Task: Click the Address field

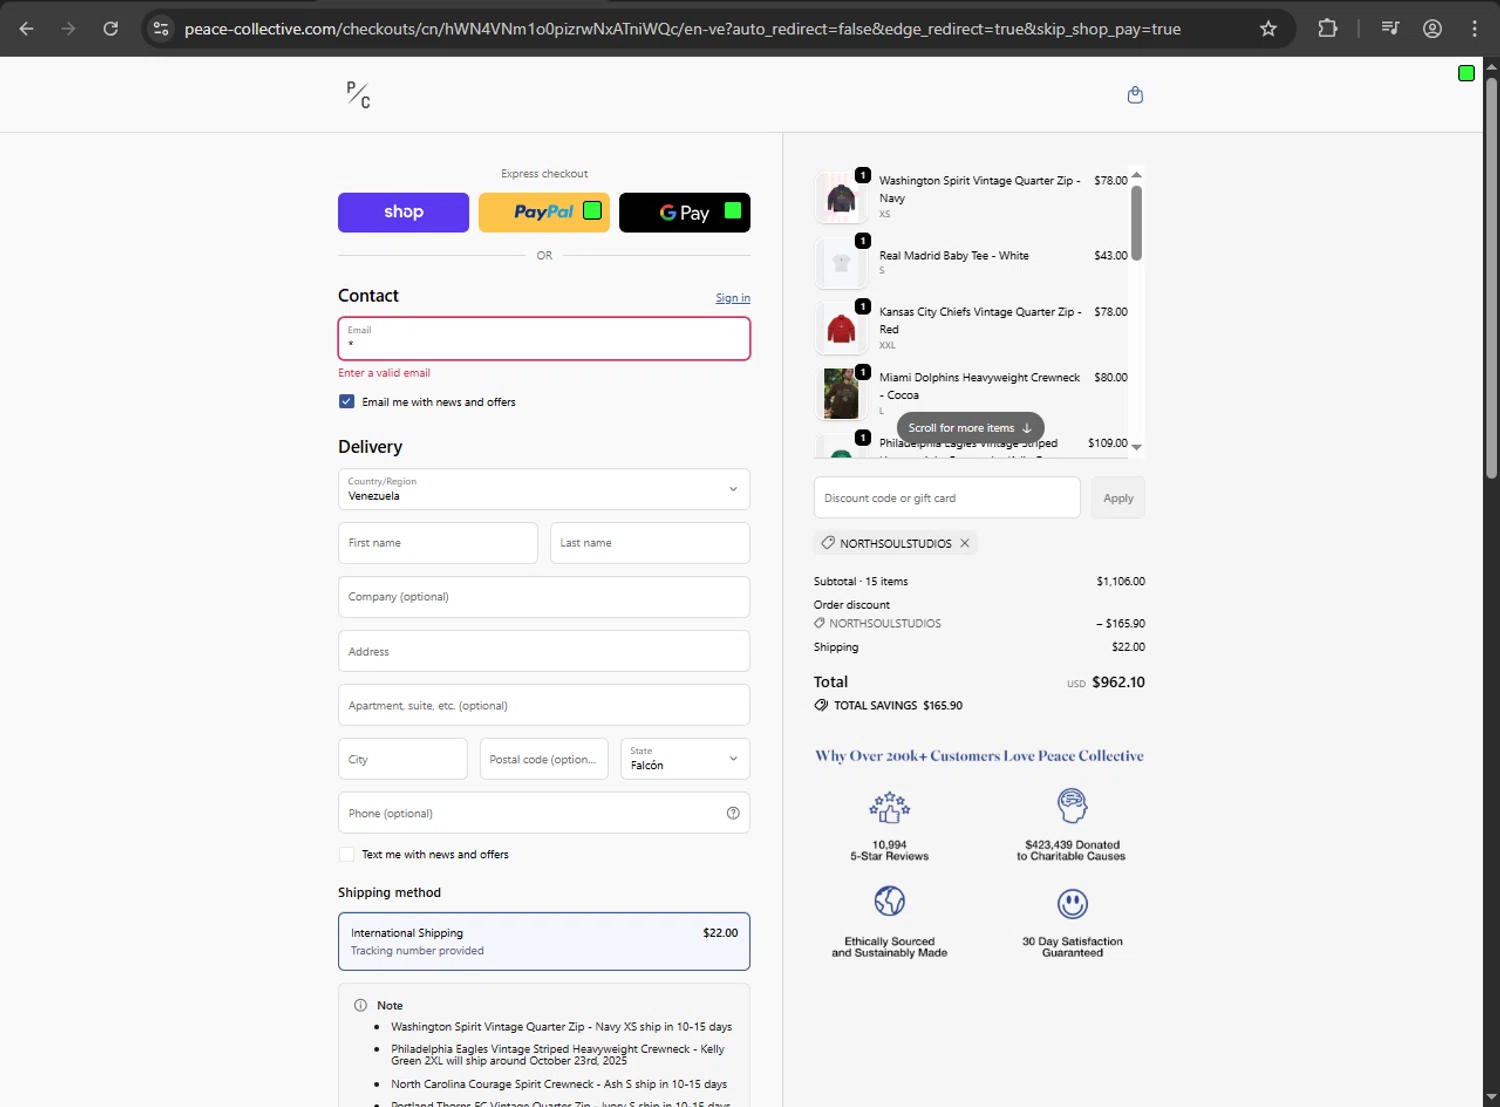Action: point(544,651)
